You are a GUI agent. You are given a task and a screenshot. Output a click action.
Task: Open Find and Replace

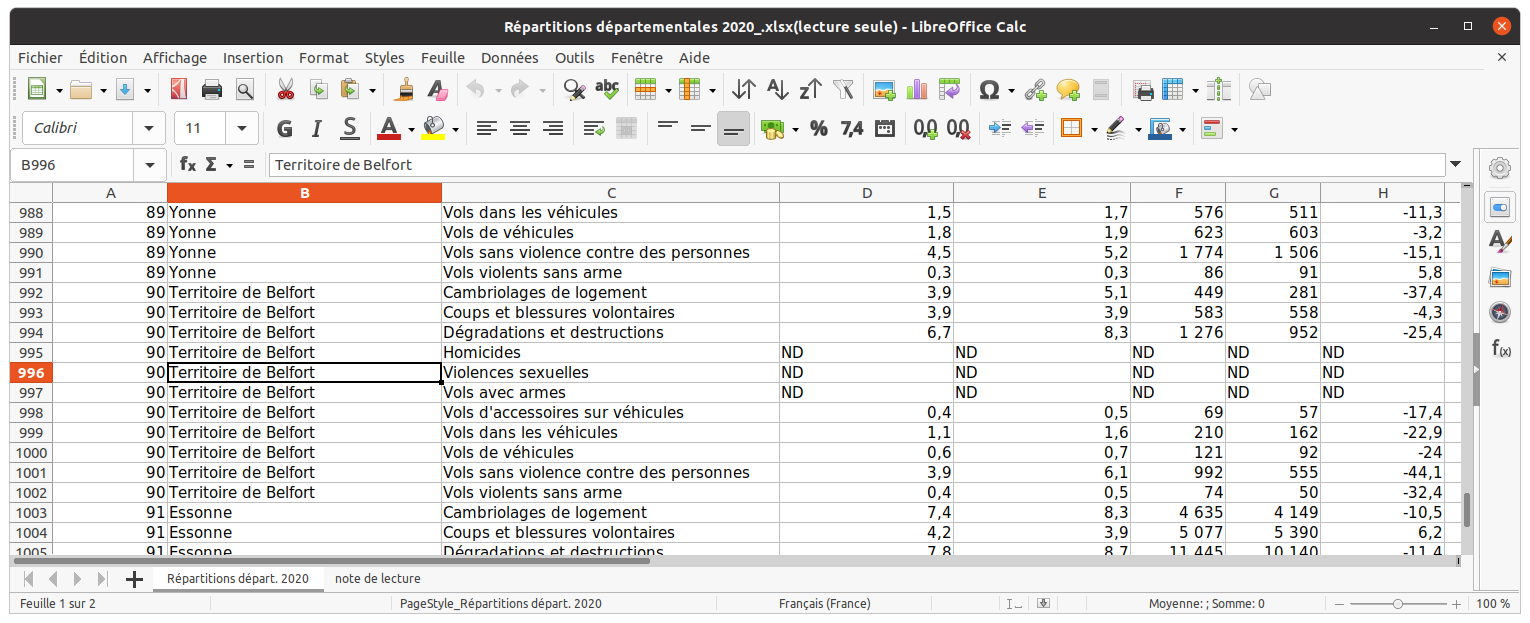pos(574,90)
